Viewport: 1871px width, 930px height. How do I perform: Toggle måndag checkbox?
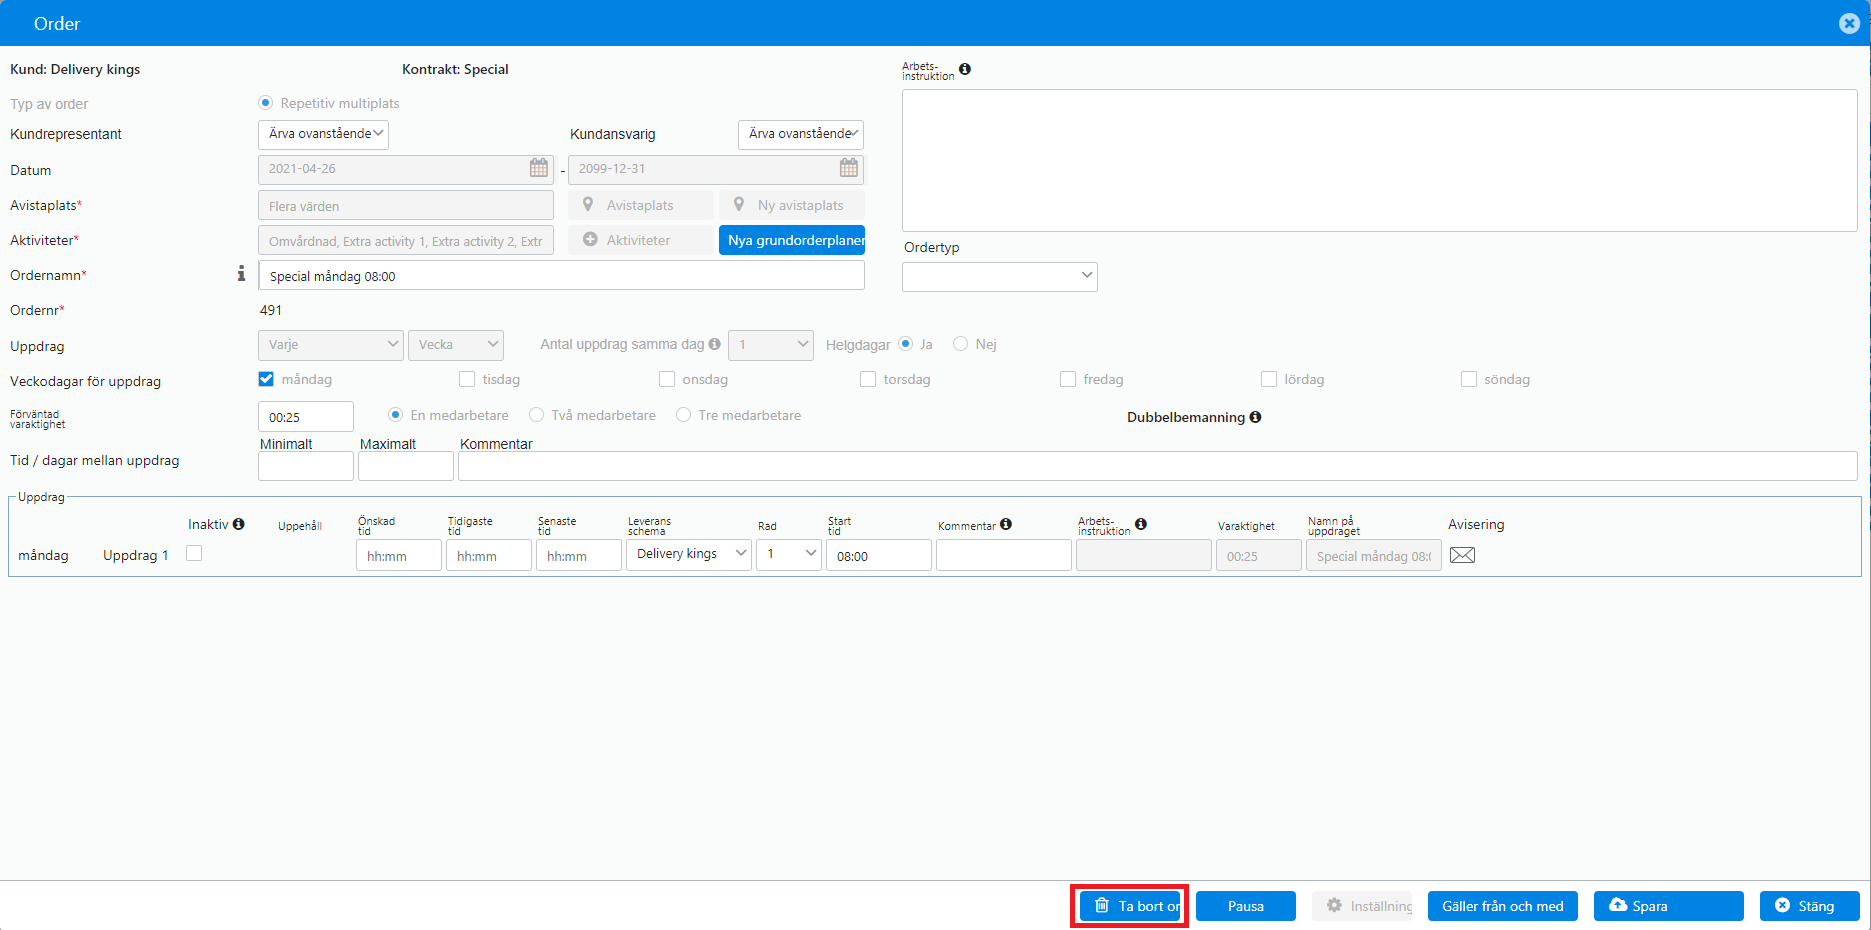click(266, 379)
